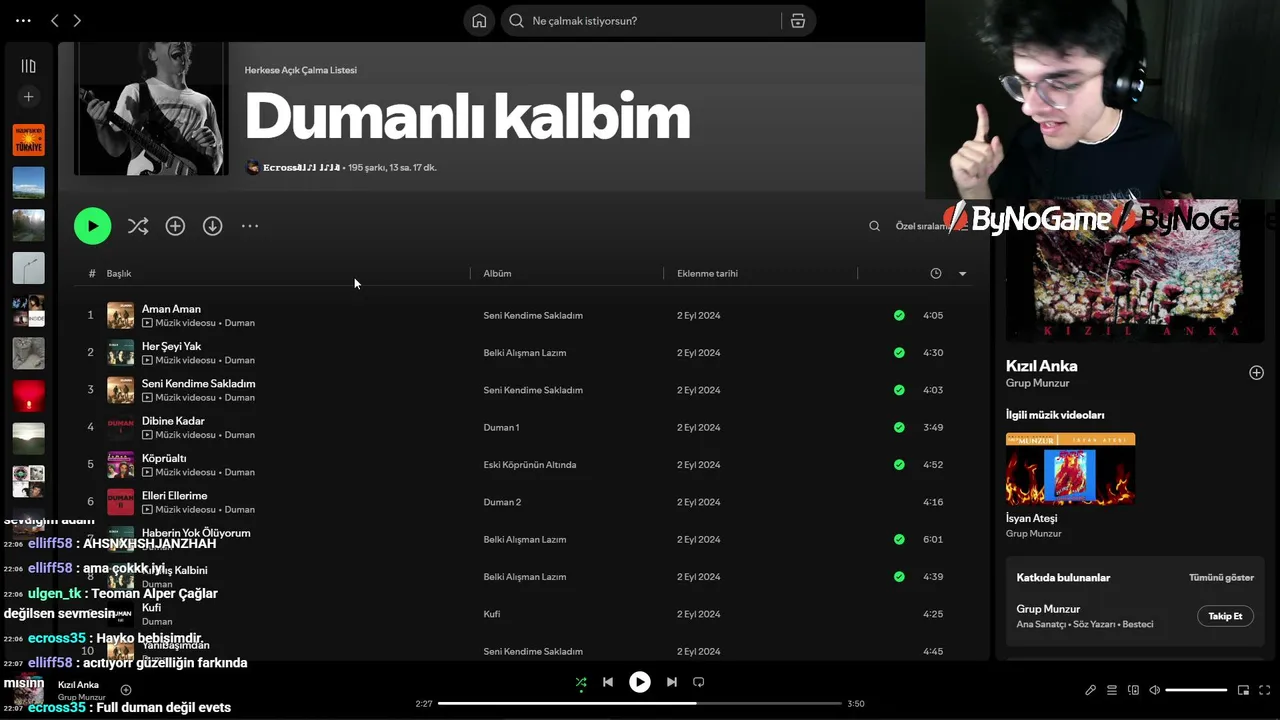Sort by the Albüm column header
The width and height of the screenshot is (1280, 720).
click(497, 273)
